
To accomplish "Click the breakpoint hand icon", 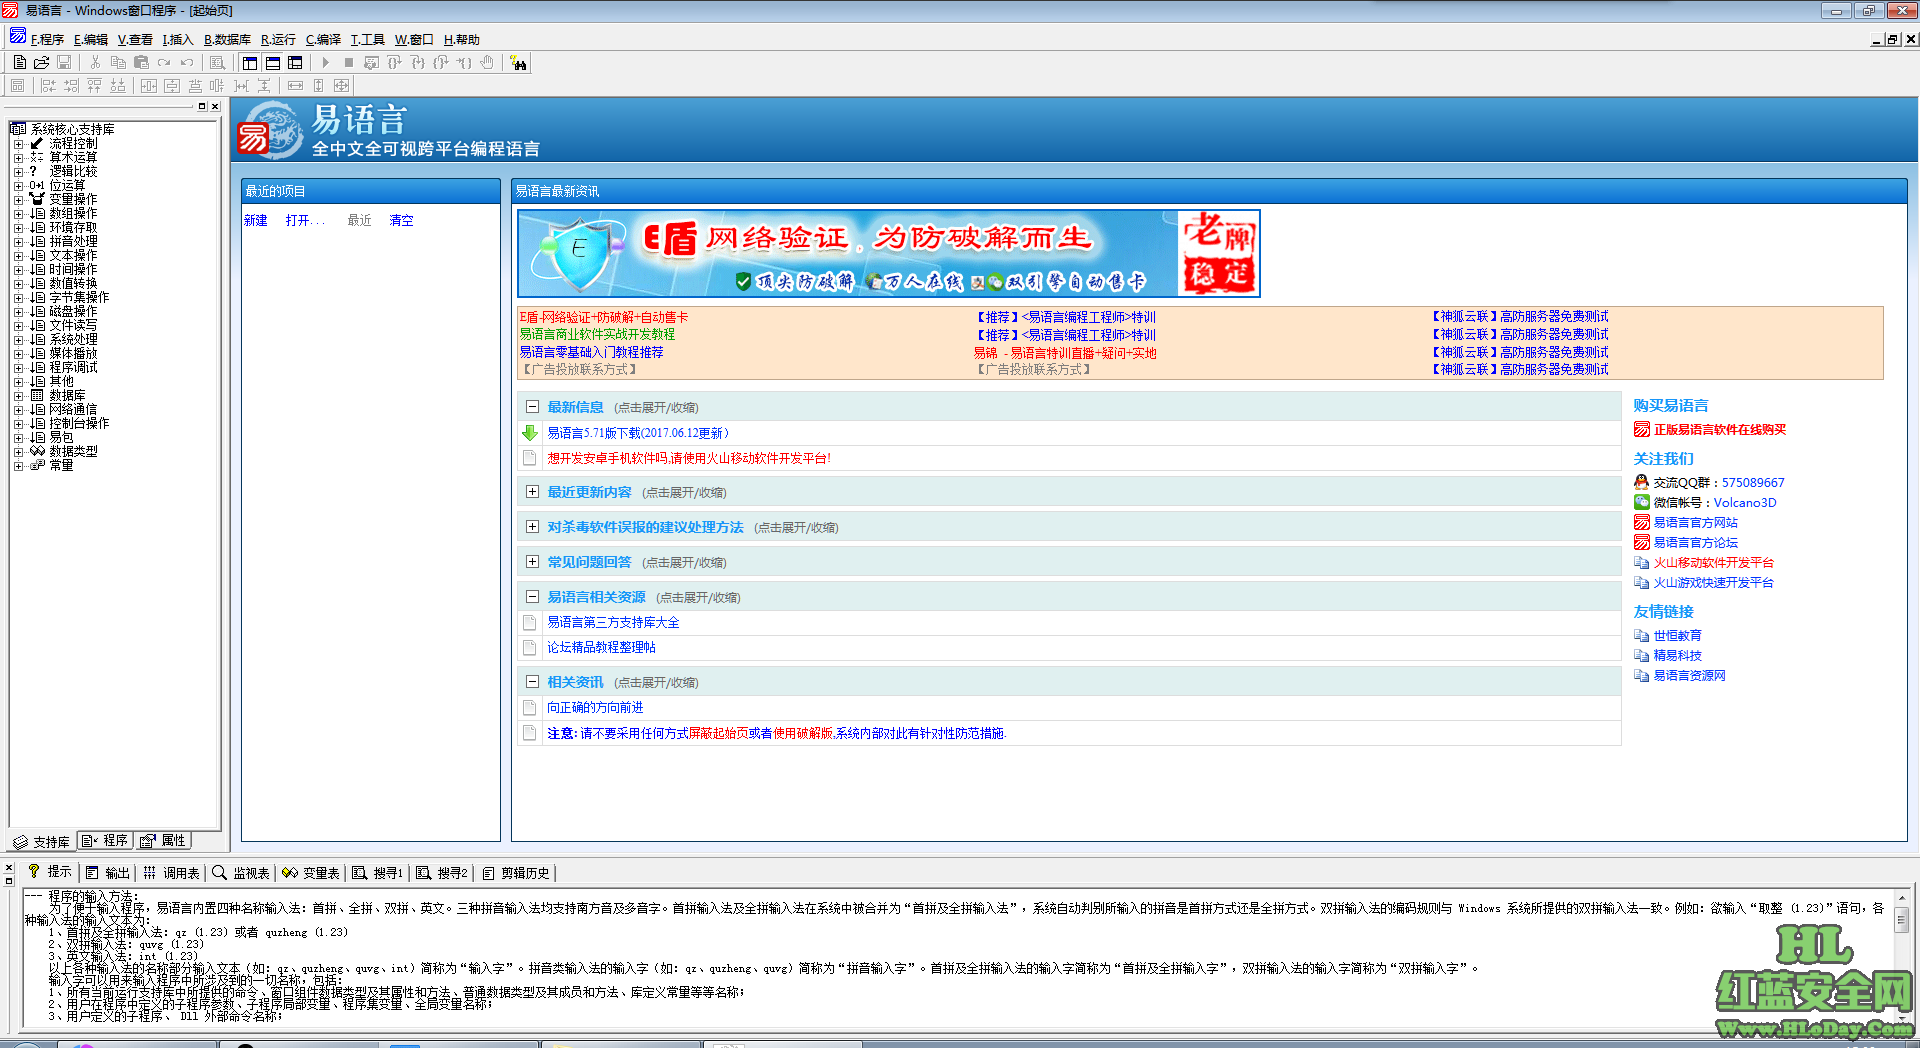I will (486, 62).
